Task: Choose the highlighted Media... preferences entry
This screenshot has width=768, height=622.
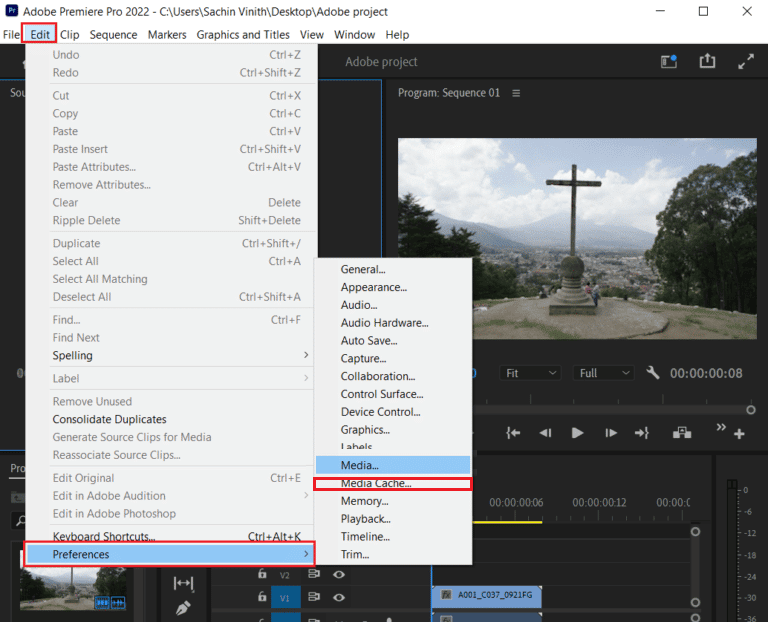Action: click(x=393, y=465)
